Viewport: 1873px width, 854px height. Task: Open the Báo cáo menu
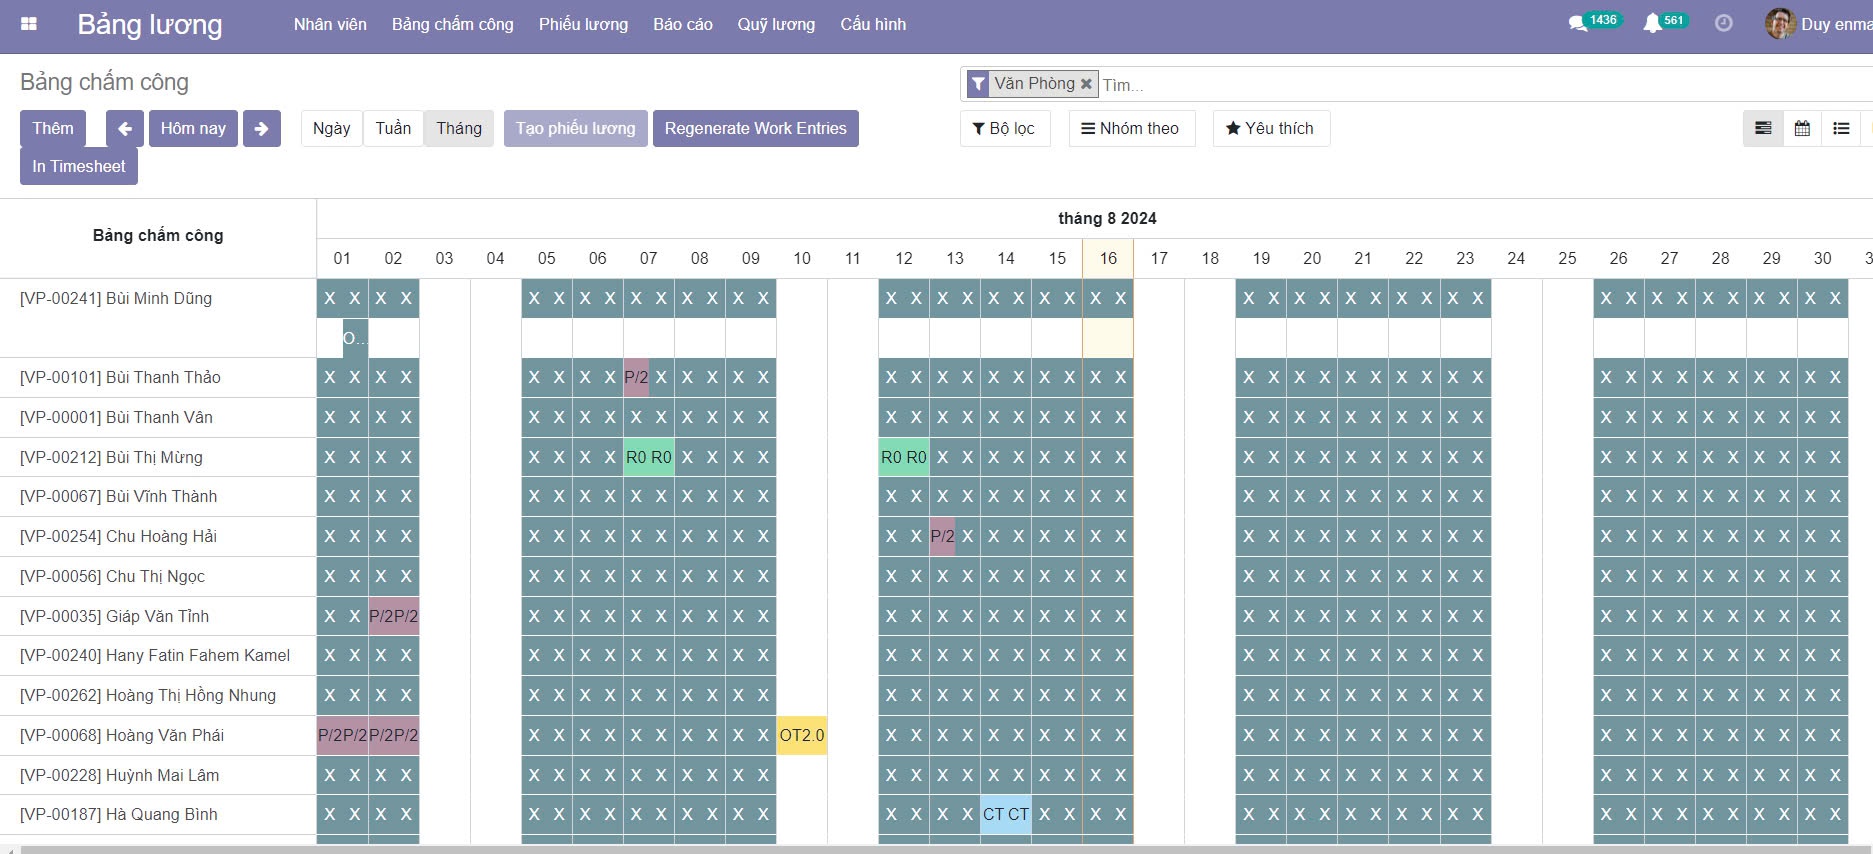[683, 24]
